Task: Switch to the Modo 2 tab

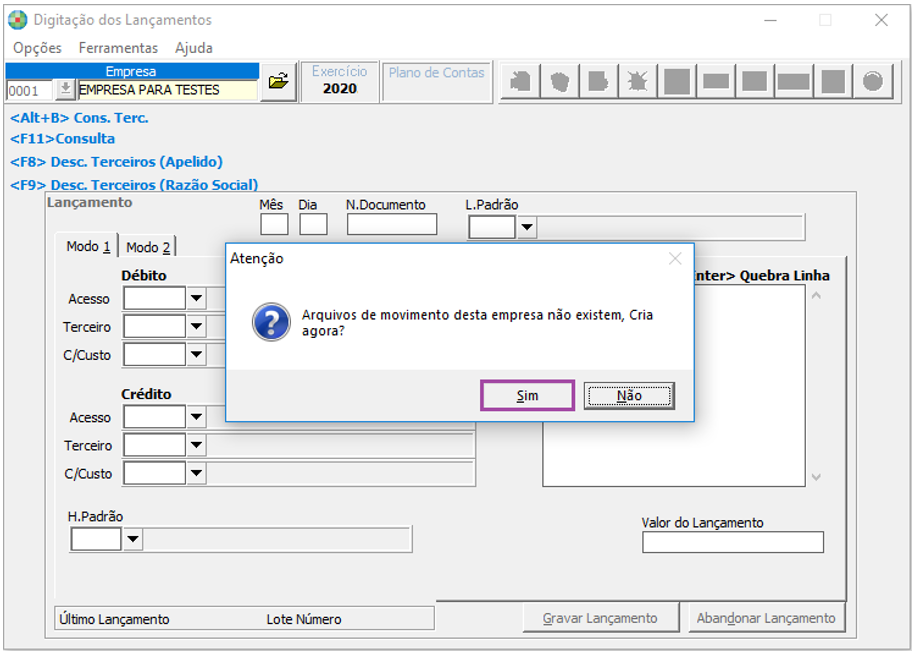Action: click(x=148, y=248)
